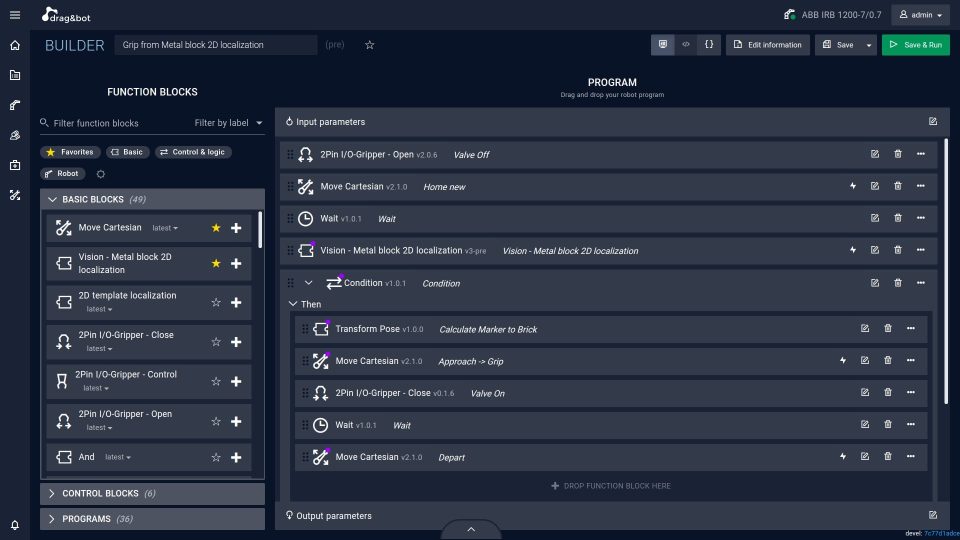This screenshot has width=960, height=540.
Task: Toggle favorite star beside program name
Action: pyautogui.click(x=370, y=45)
